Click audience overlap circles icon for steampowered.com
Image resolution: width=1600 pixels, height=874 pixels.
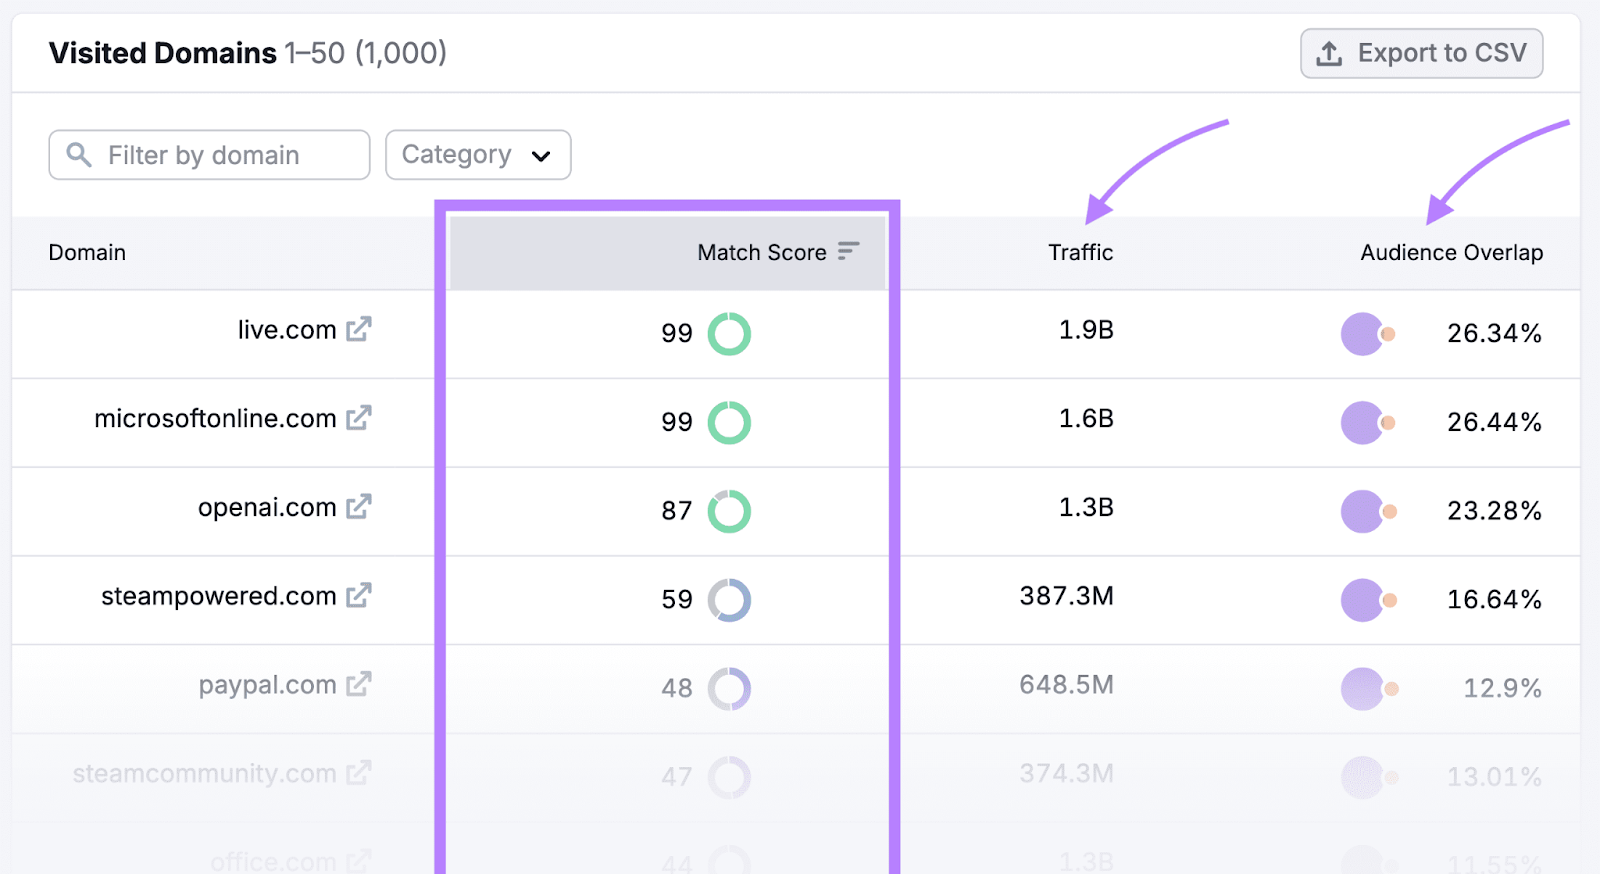point(1368,600)
